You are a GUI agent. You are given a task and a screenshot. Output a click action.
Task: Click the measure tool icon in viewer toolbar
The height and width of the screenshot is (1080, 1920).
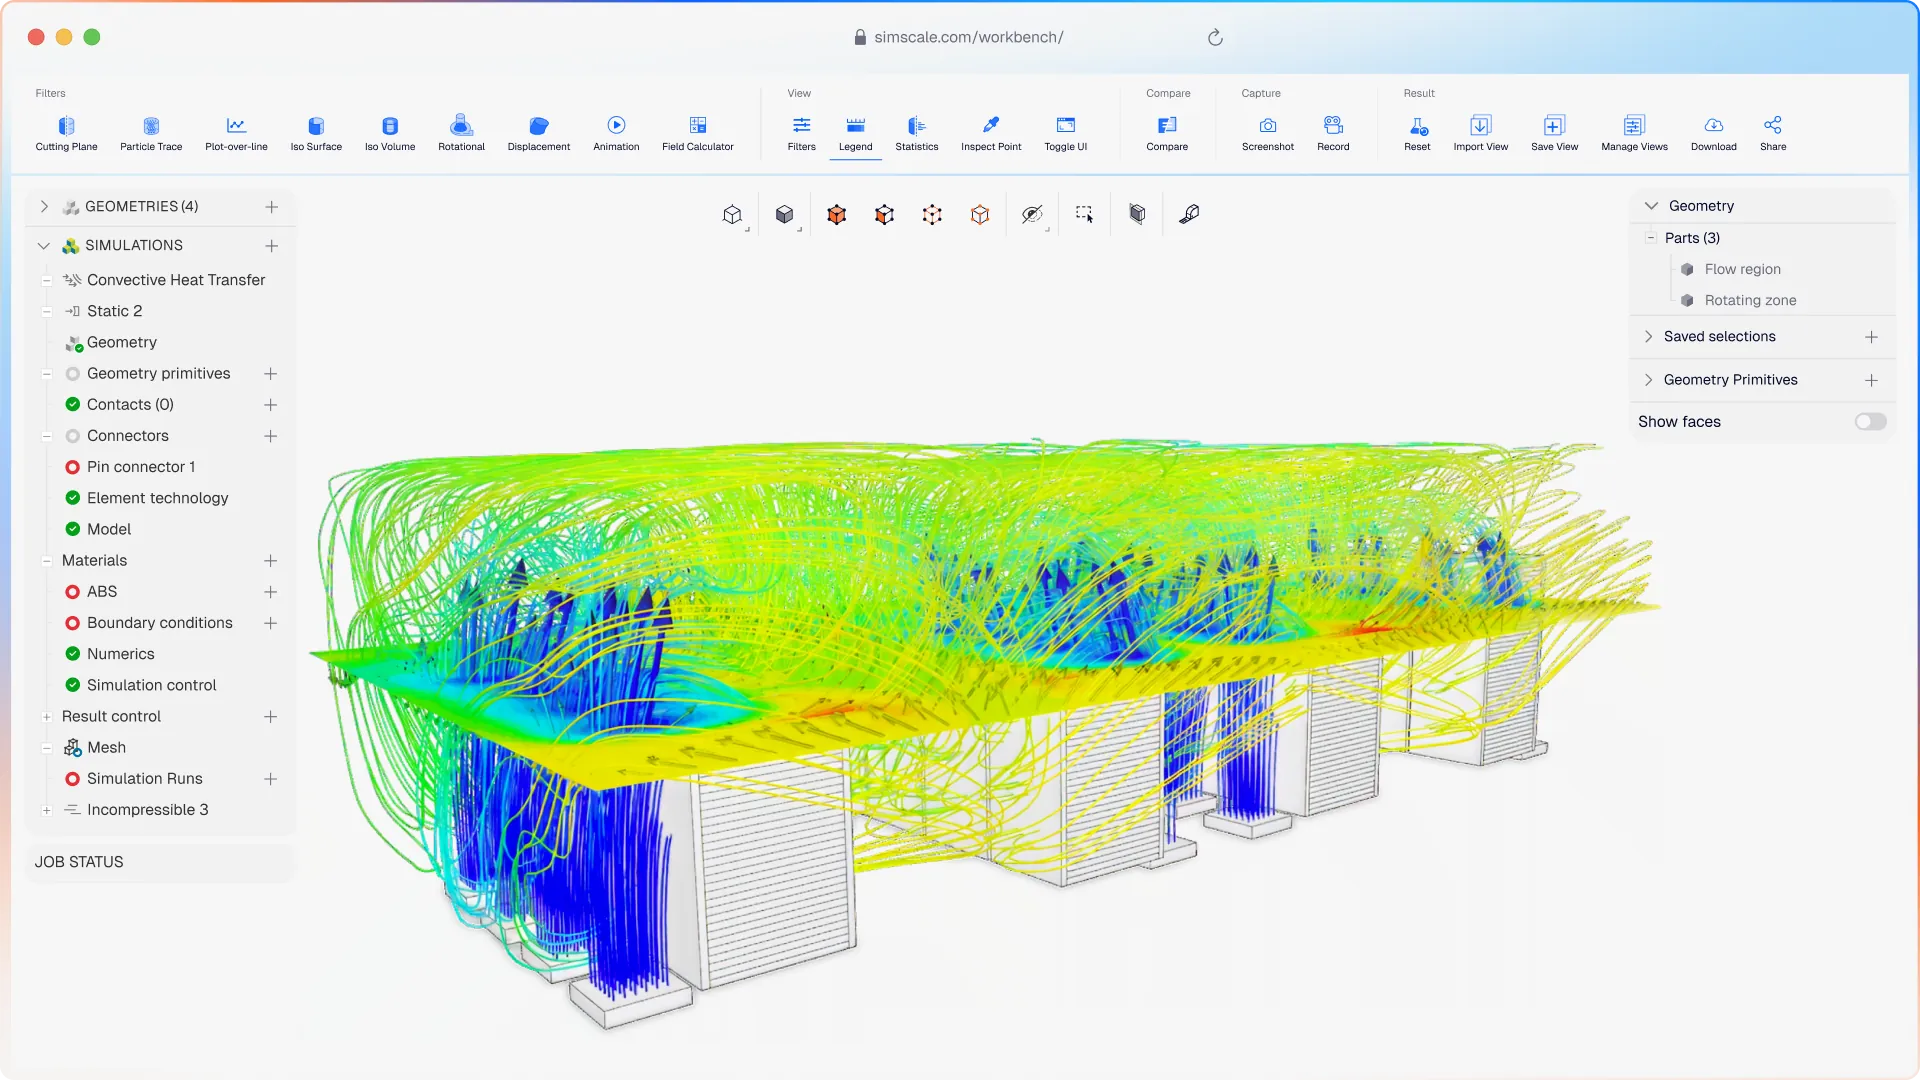[1189, 214]
